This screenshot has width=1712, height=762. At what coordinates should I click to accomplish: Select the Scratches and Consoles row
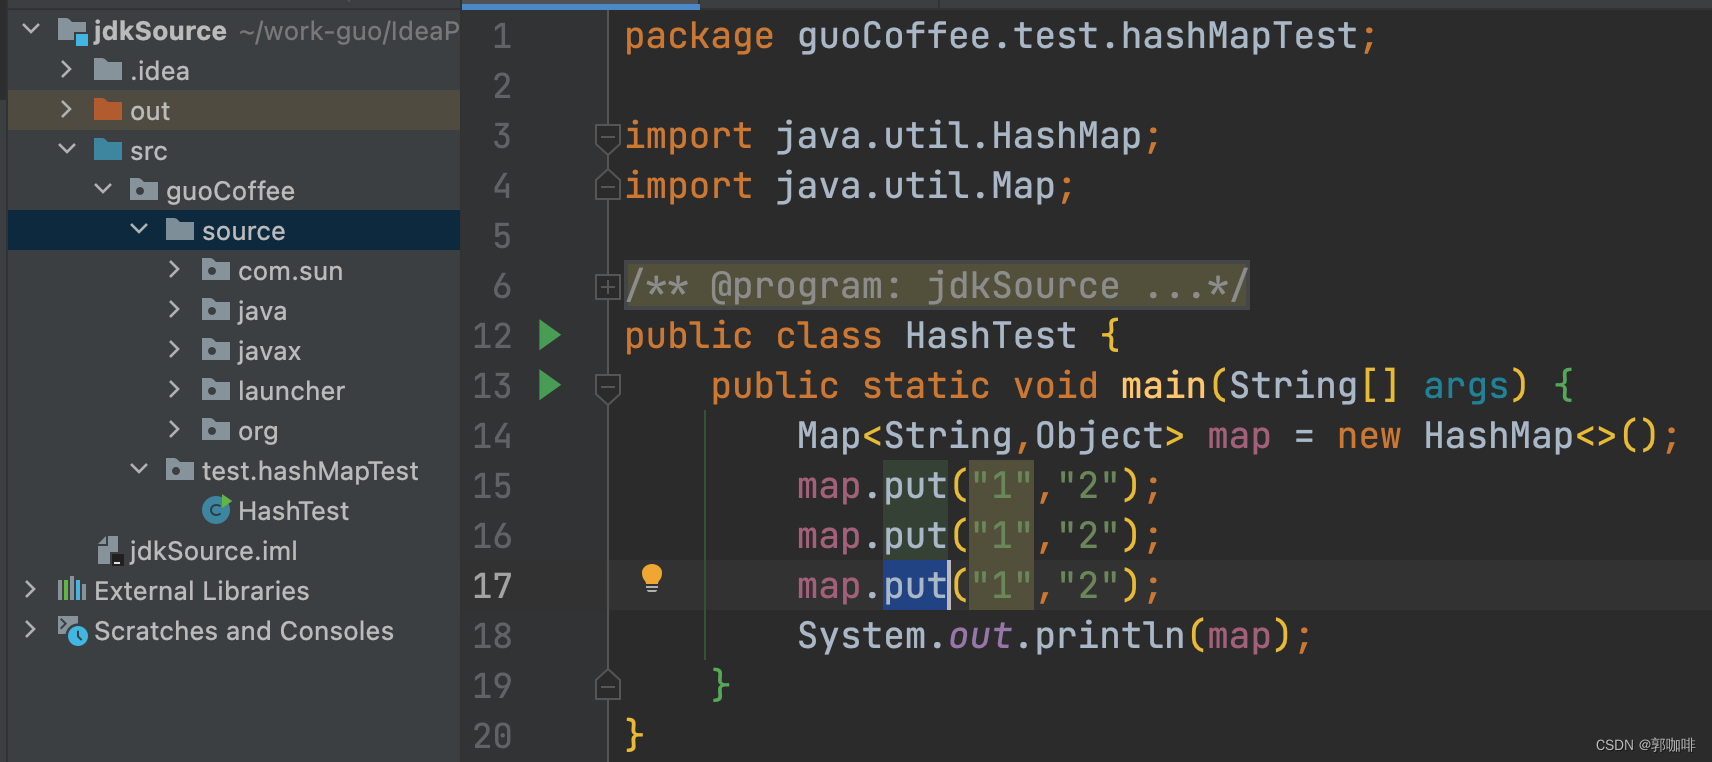pyautogui.click(x=234, y=630)
